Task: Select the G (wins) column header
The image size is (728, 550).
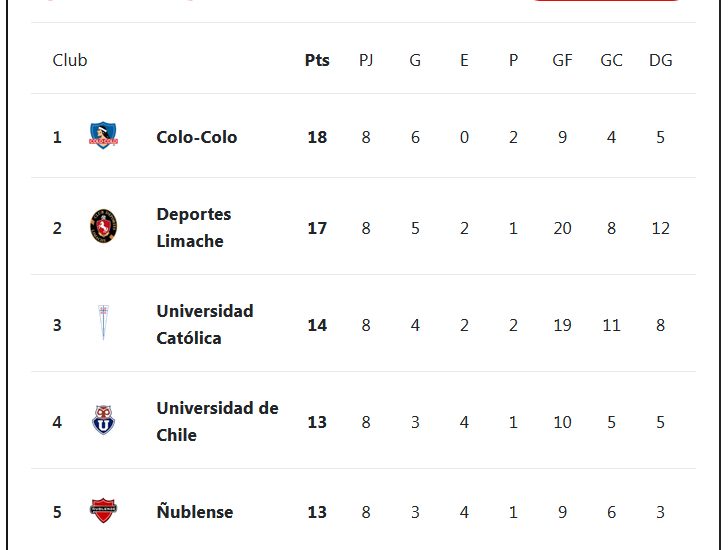Action: tap(415, 60)
